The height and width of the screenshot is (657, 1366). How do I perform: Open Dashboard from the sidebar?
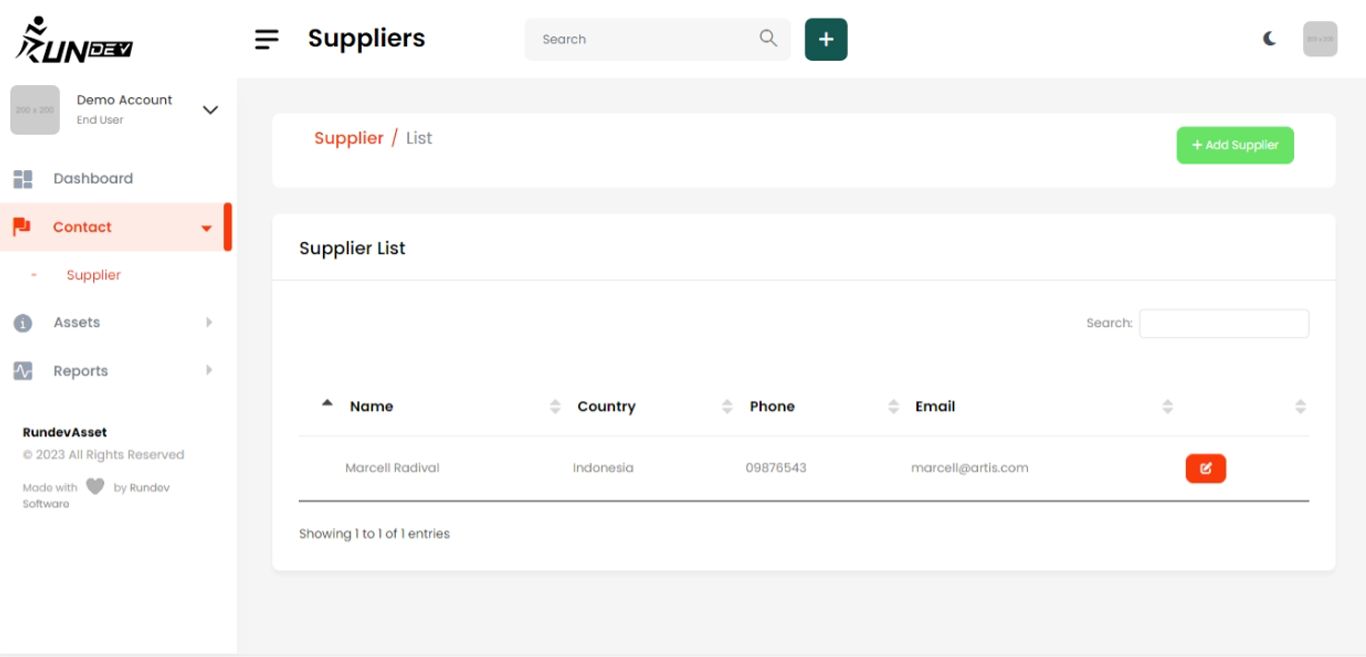[x=92, y=179]
